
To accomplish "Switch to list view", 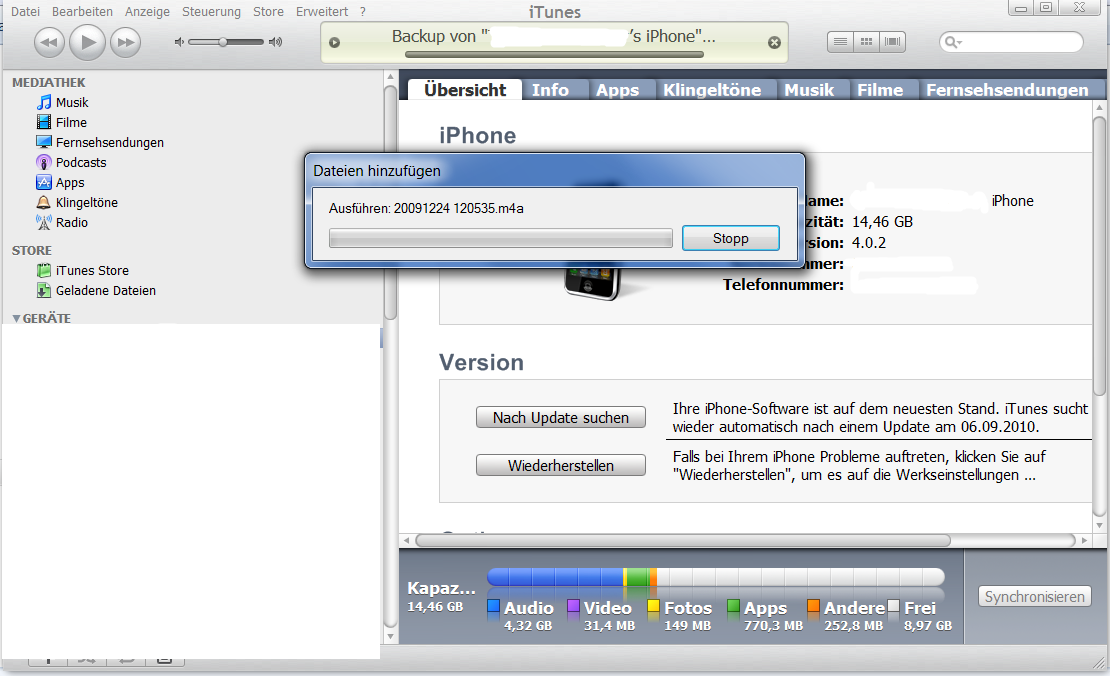I will (841, 42).
